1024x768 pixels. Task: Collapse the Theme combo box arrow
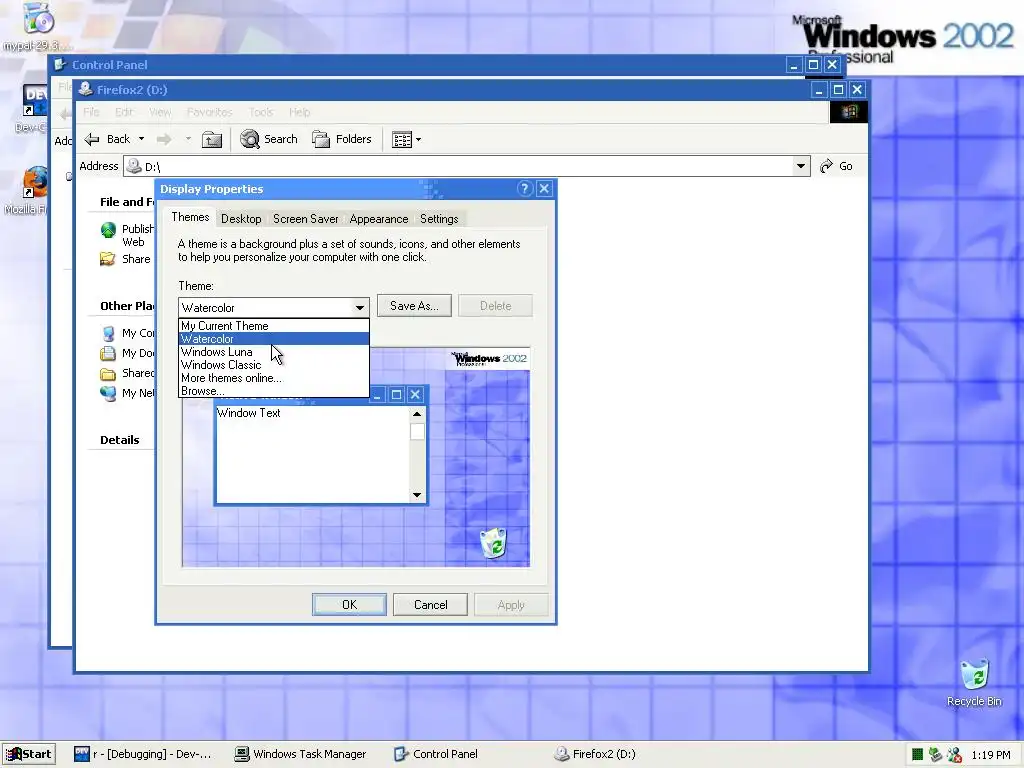(360, 308)
